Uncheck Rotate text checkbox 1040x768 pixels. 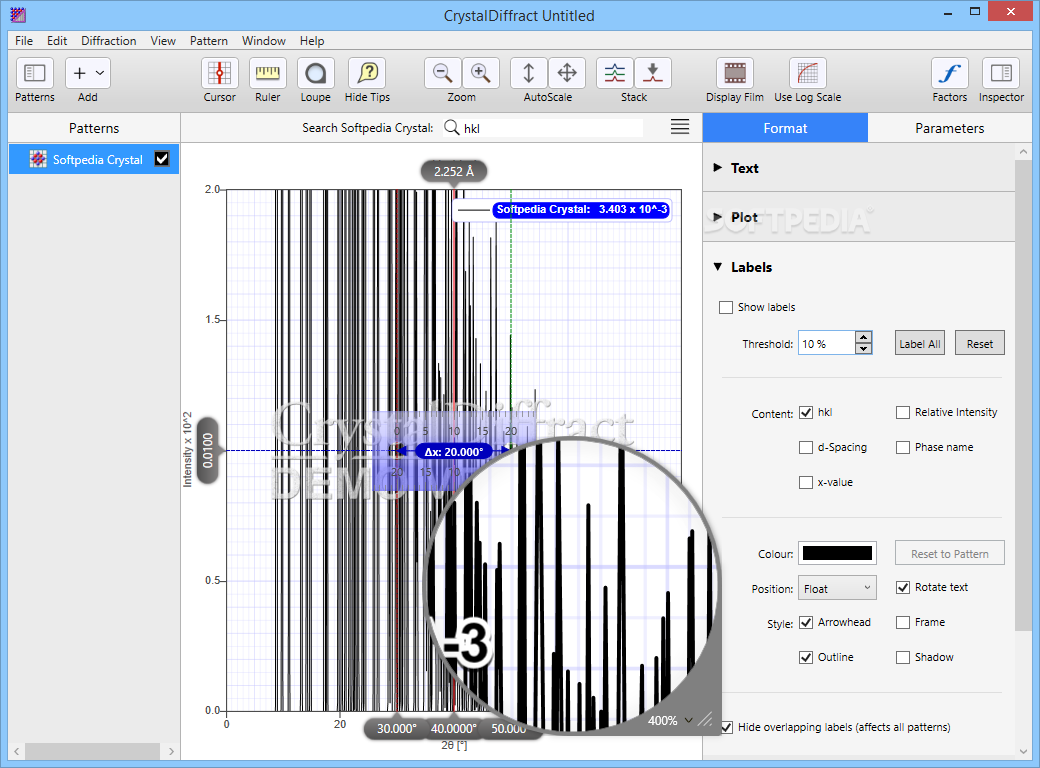[x=903, y=588]
